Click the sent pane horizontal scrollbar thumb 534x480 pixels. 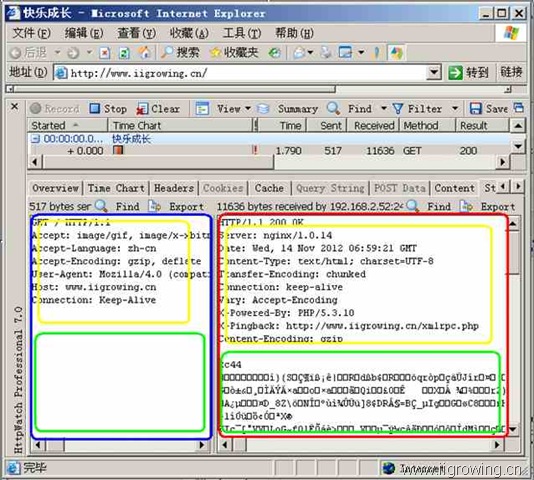55,445
